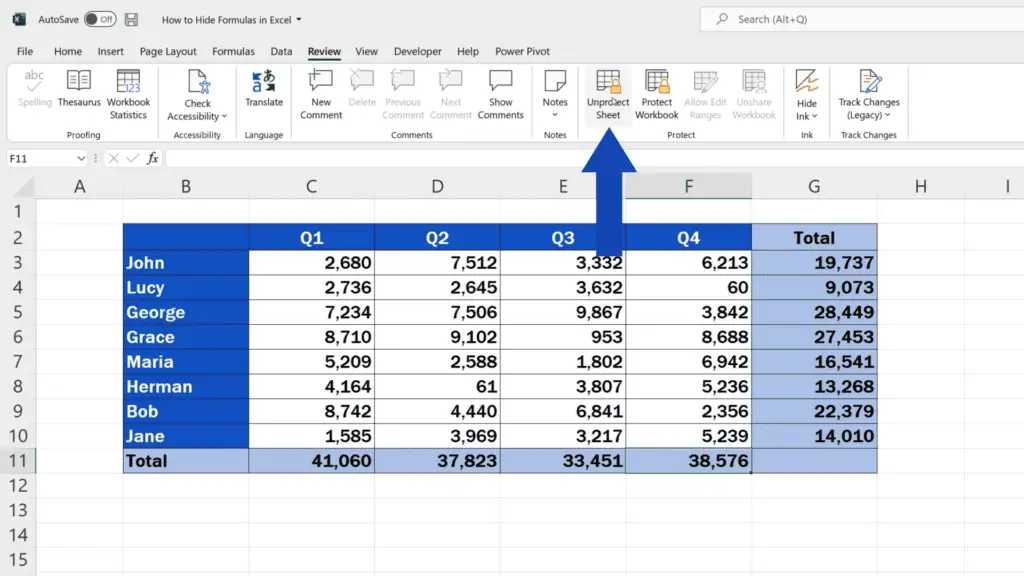Click the Excel app icon
This screenshot has width=1024, height=576.
20,20
